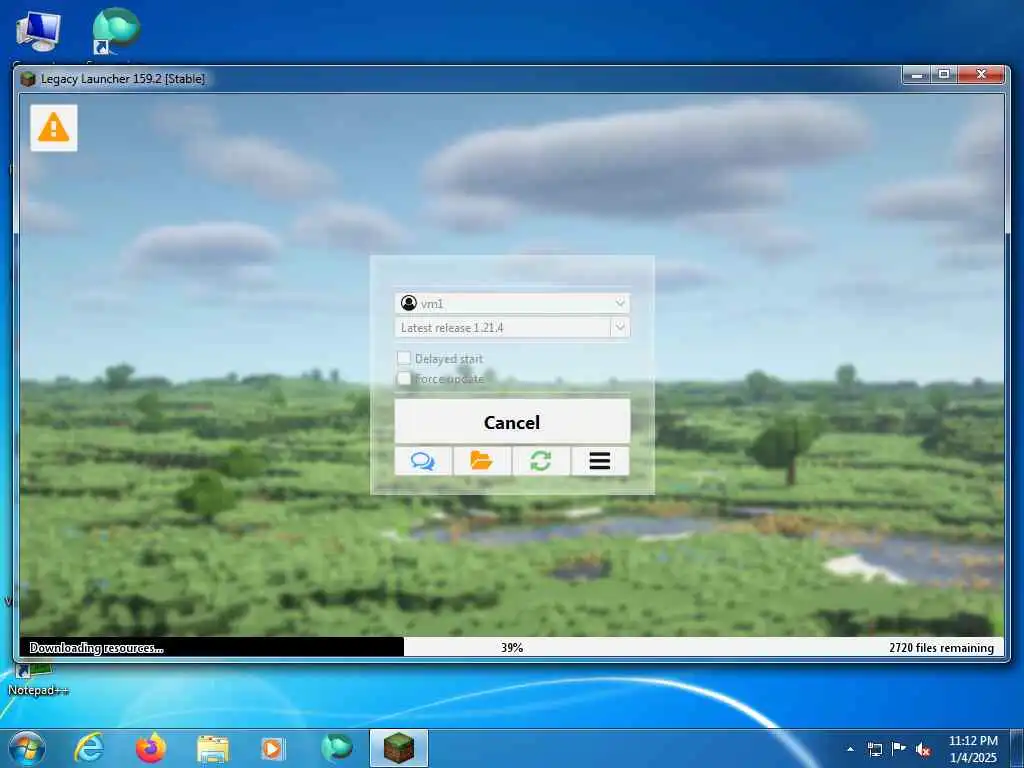This screenshot has width=1024, height=768.
Task: Close the Legacy Launcher window
Action: pyautogui.click(x=981, y=75)
